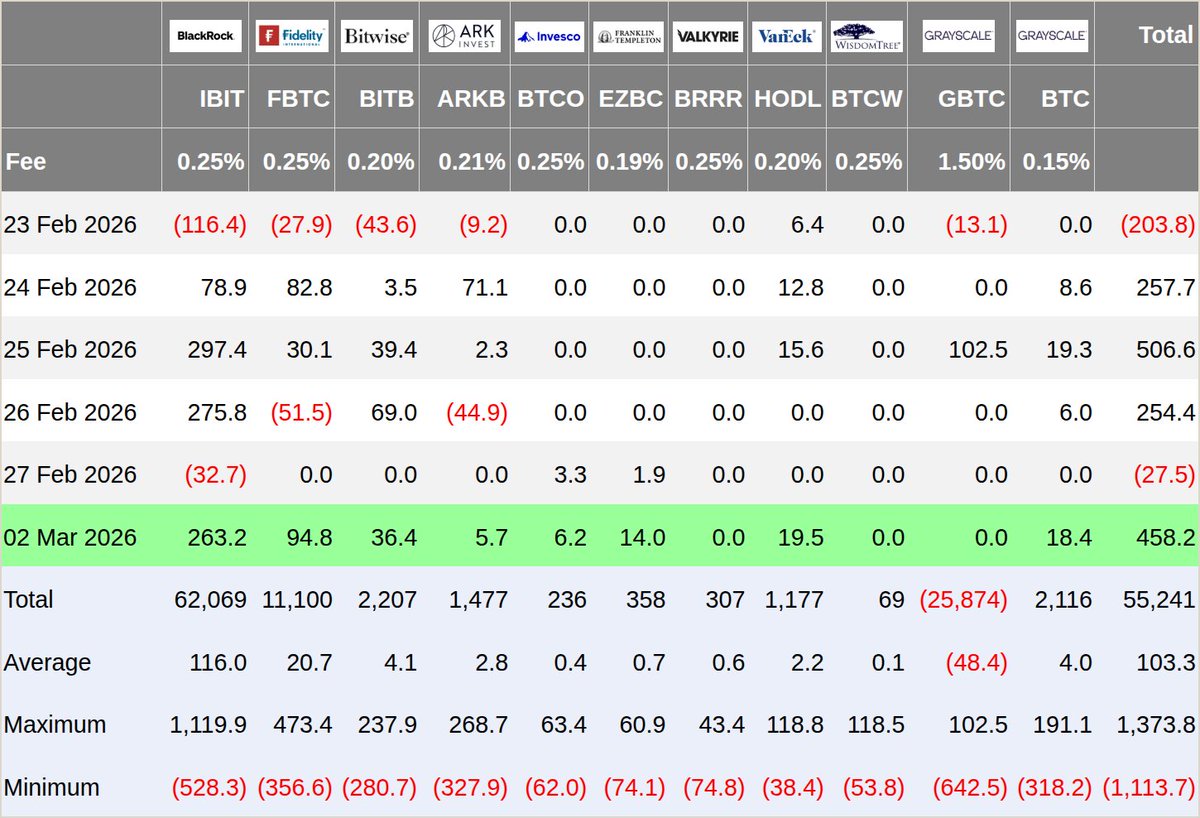Select the highlighted 02 Mar 2026 row label
This screenshot has height=818, width=1200.
click(x=70, y=537)
